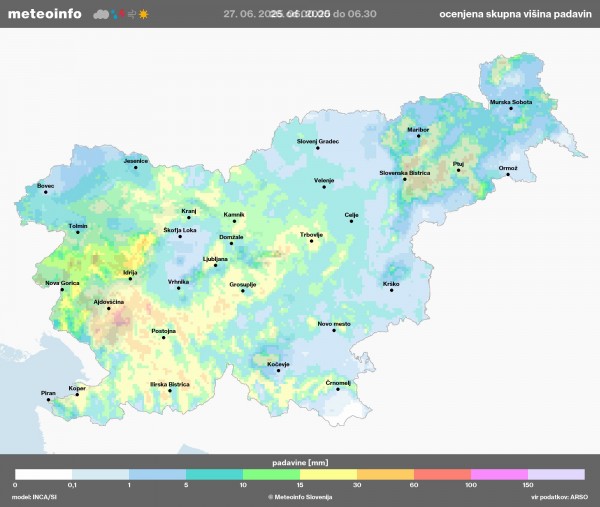Click the '© Meteoinfo Slovenija' copyright text
This screenshot has width=600, height=507.
[300, 497]
